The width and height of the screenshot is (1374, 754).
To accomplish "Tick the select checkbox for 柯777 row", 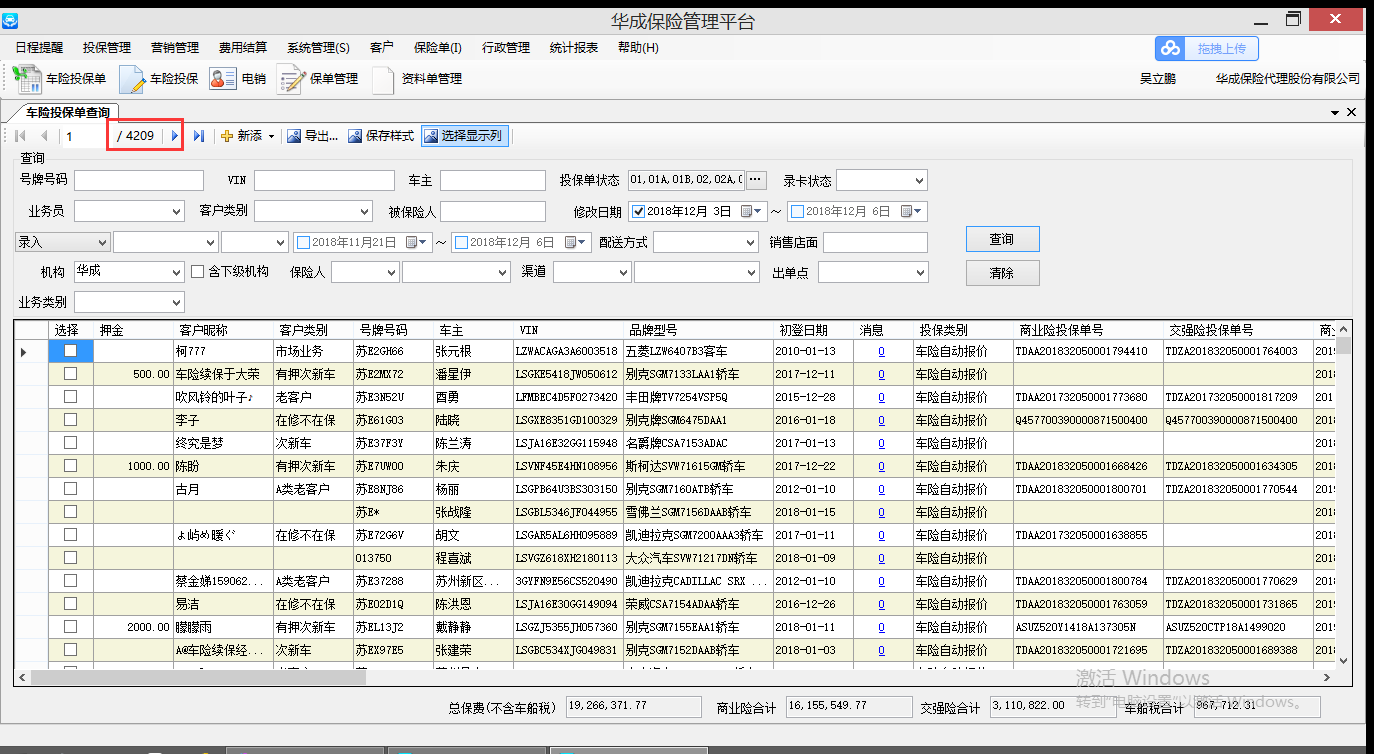I will click(x=70, y=351).
